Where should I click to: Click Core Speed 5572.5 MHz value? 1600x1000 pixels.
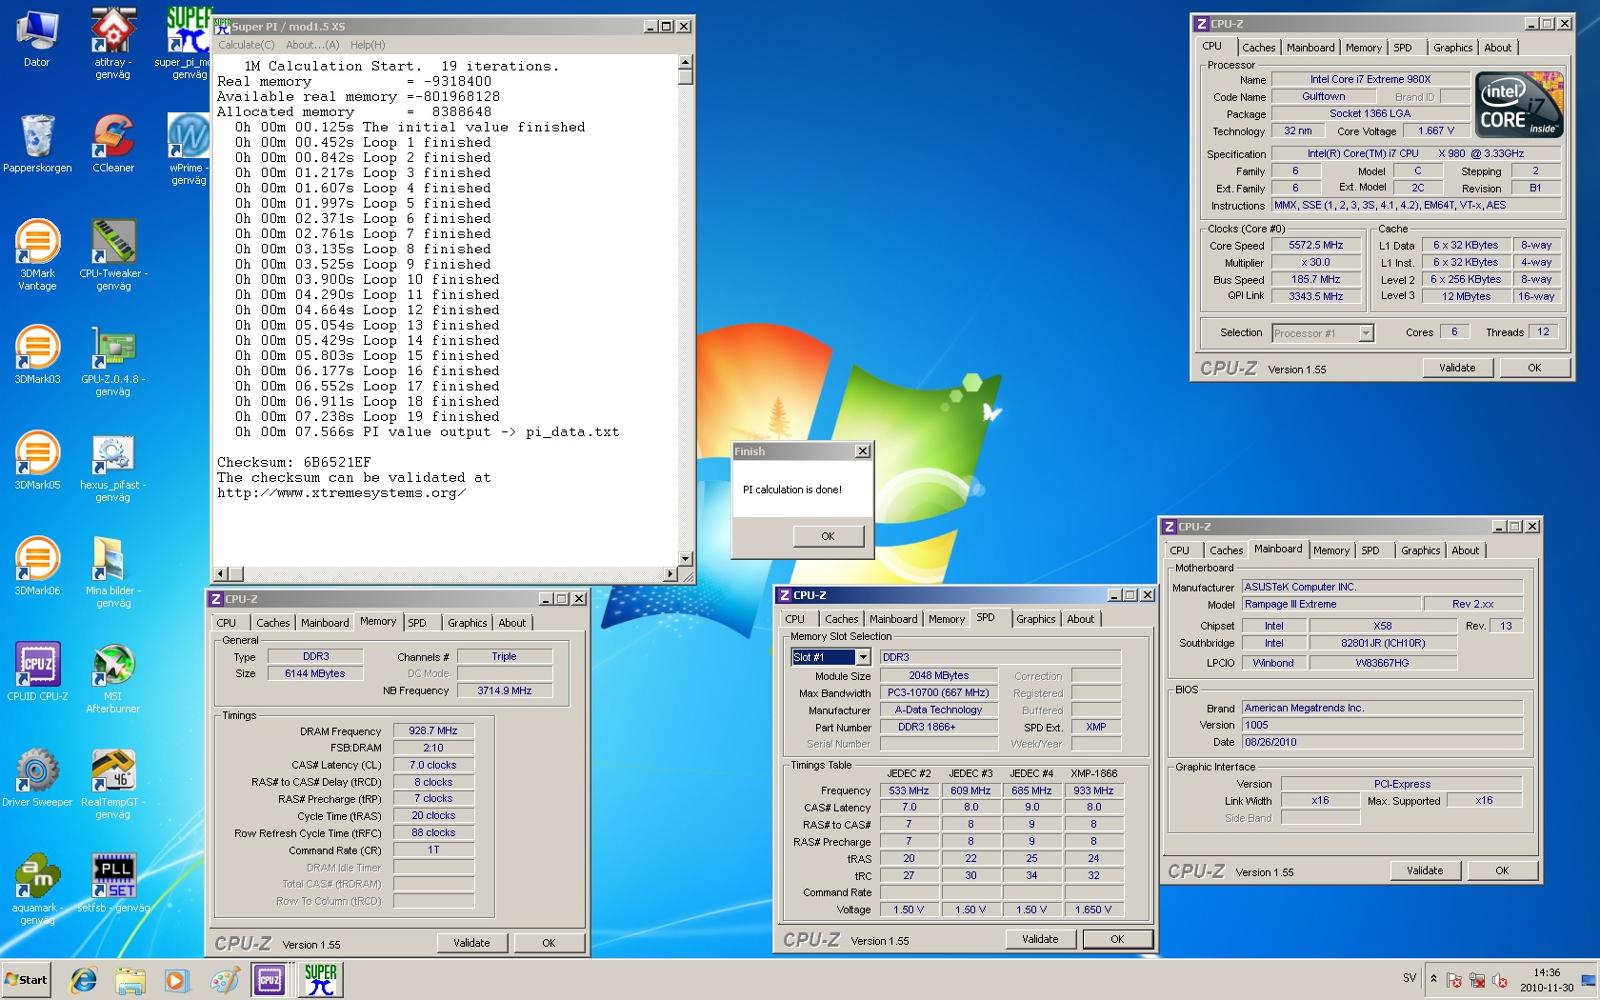point(1315,245)
